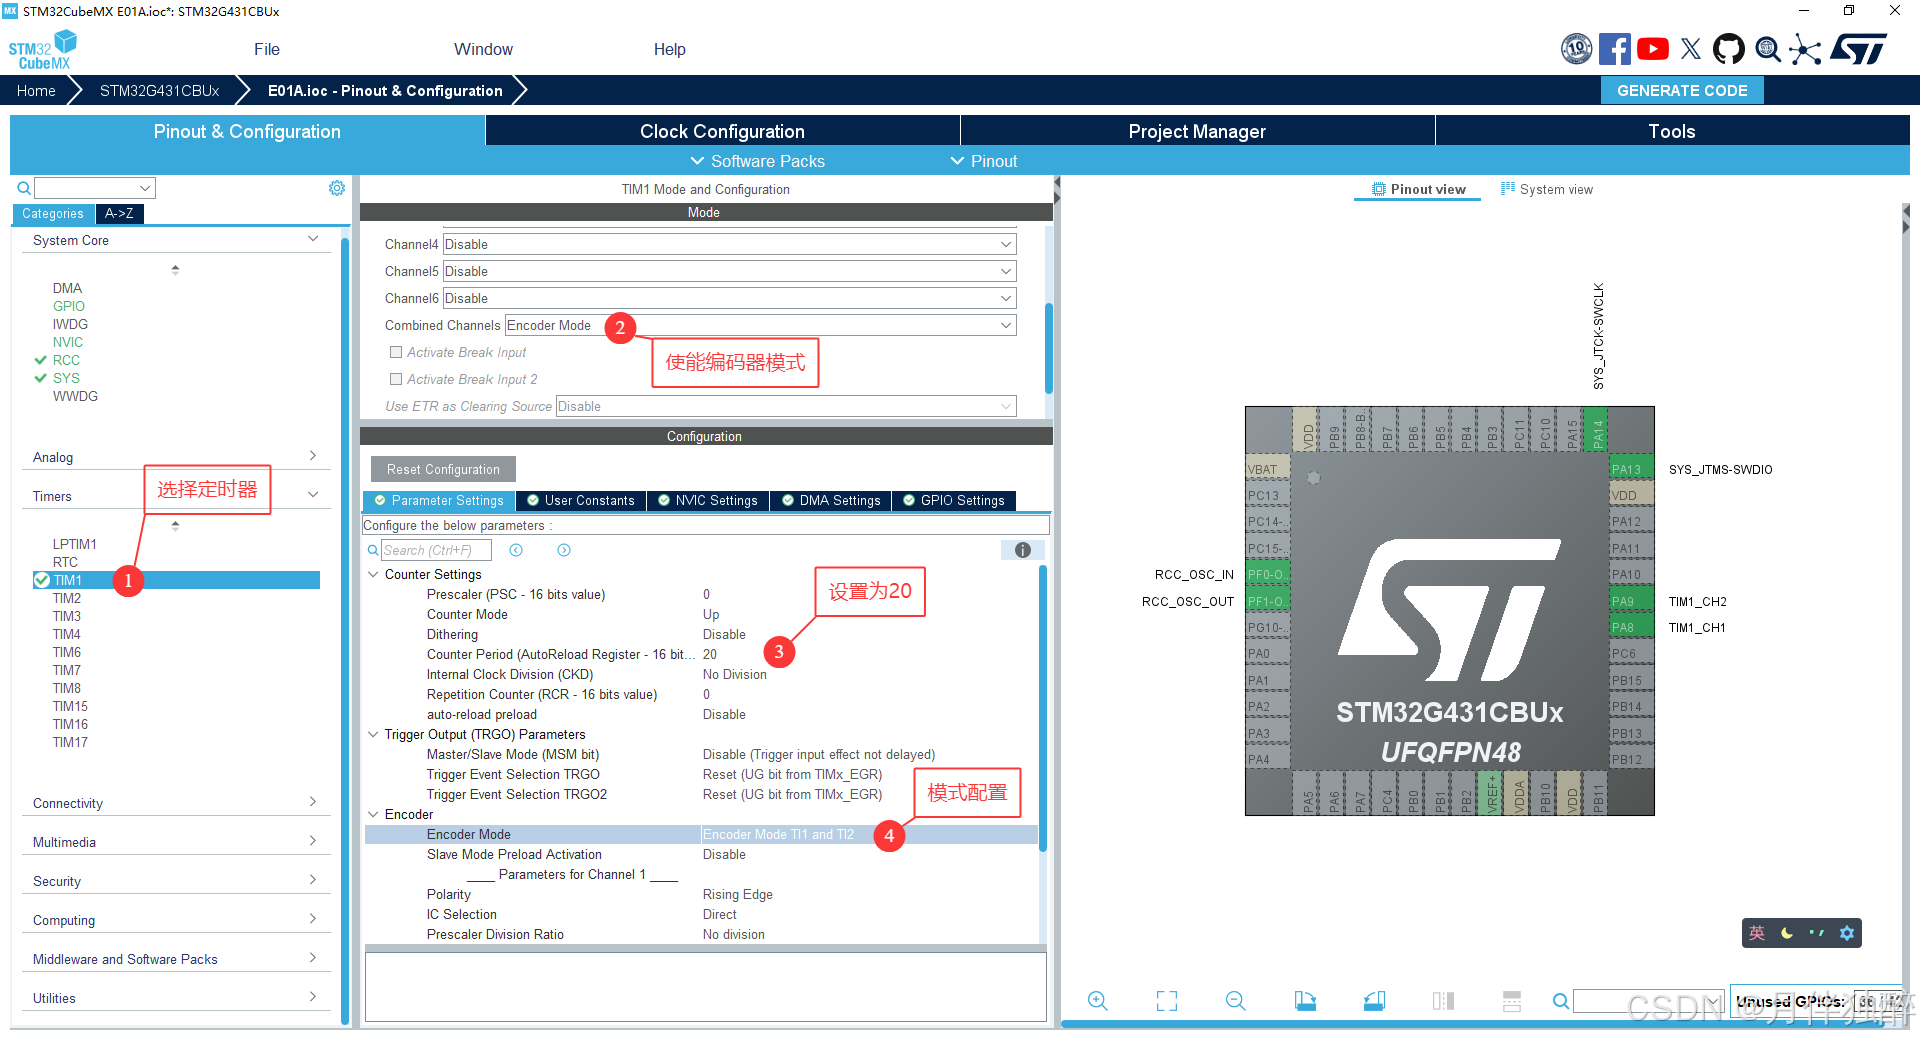The image size is (1920, 1040).
Task: Click the Search (Ctrl+F) parameter field
Action: [437, 550]
